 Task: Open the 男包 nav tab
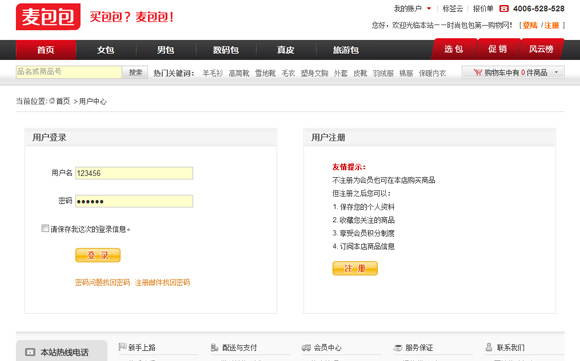pos(166,50)
